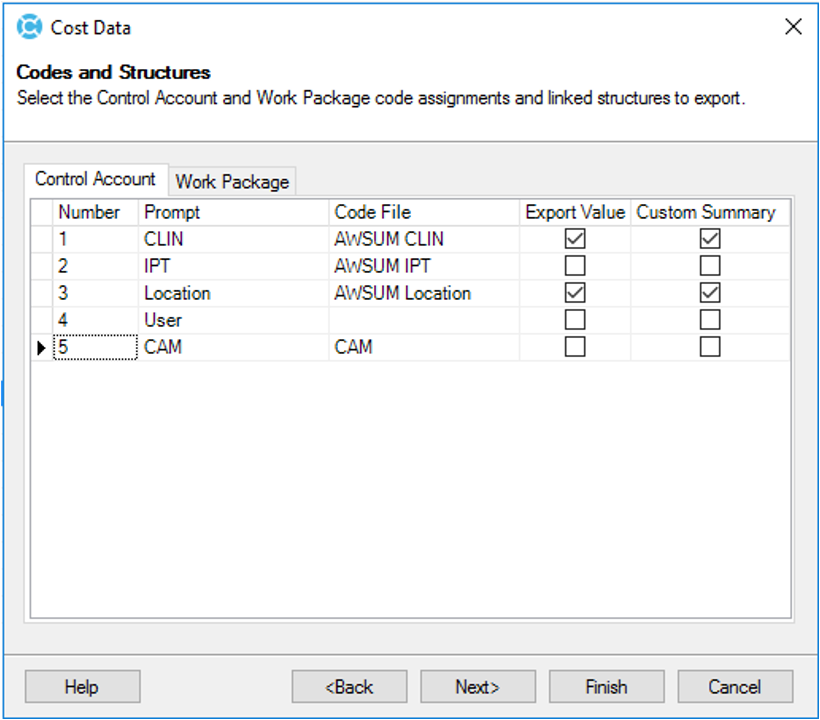
Task: Switch to the Work Package tab
Action: pos(232,181)
